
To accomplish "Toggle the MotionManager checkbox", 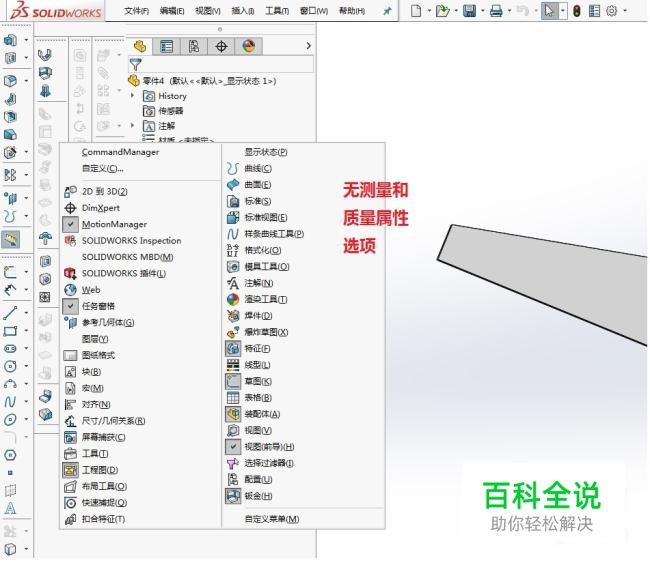I will point(70,224).
